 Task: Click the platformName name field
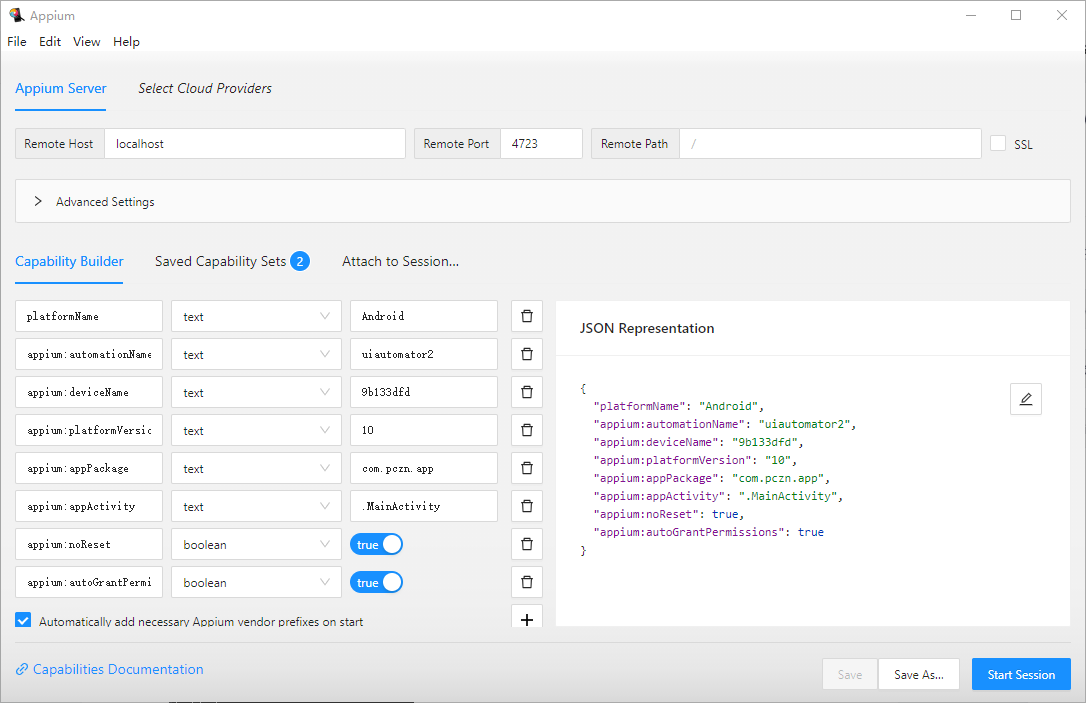(x=89, y=316)
